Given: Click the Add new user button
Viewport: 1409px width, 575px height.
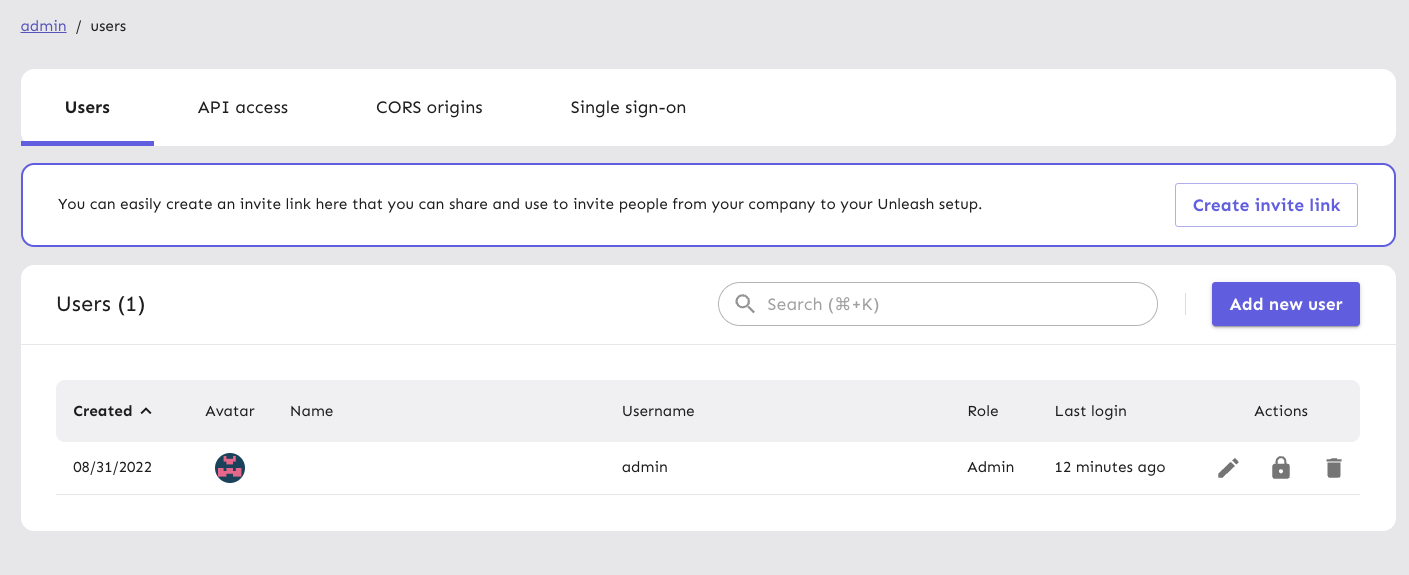Looking at the screenshot, I should click(x=1285, y=304).
